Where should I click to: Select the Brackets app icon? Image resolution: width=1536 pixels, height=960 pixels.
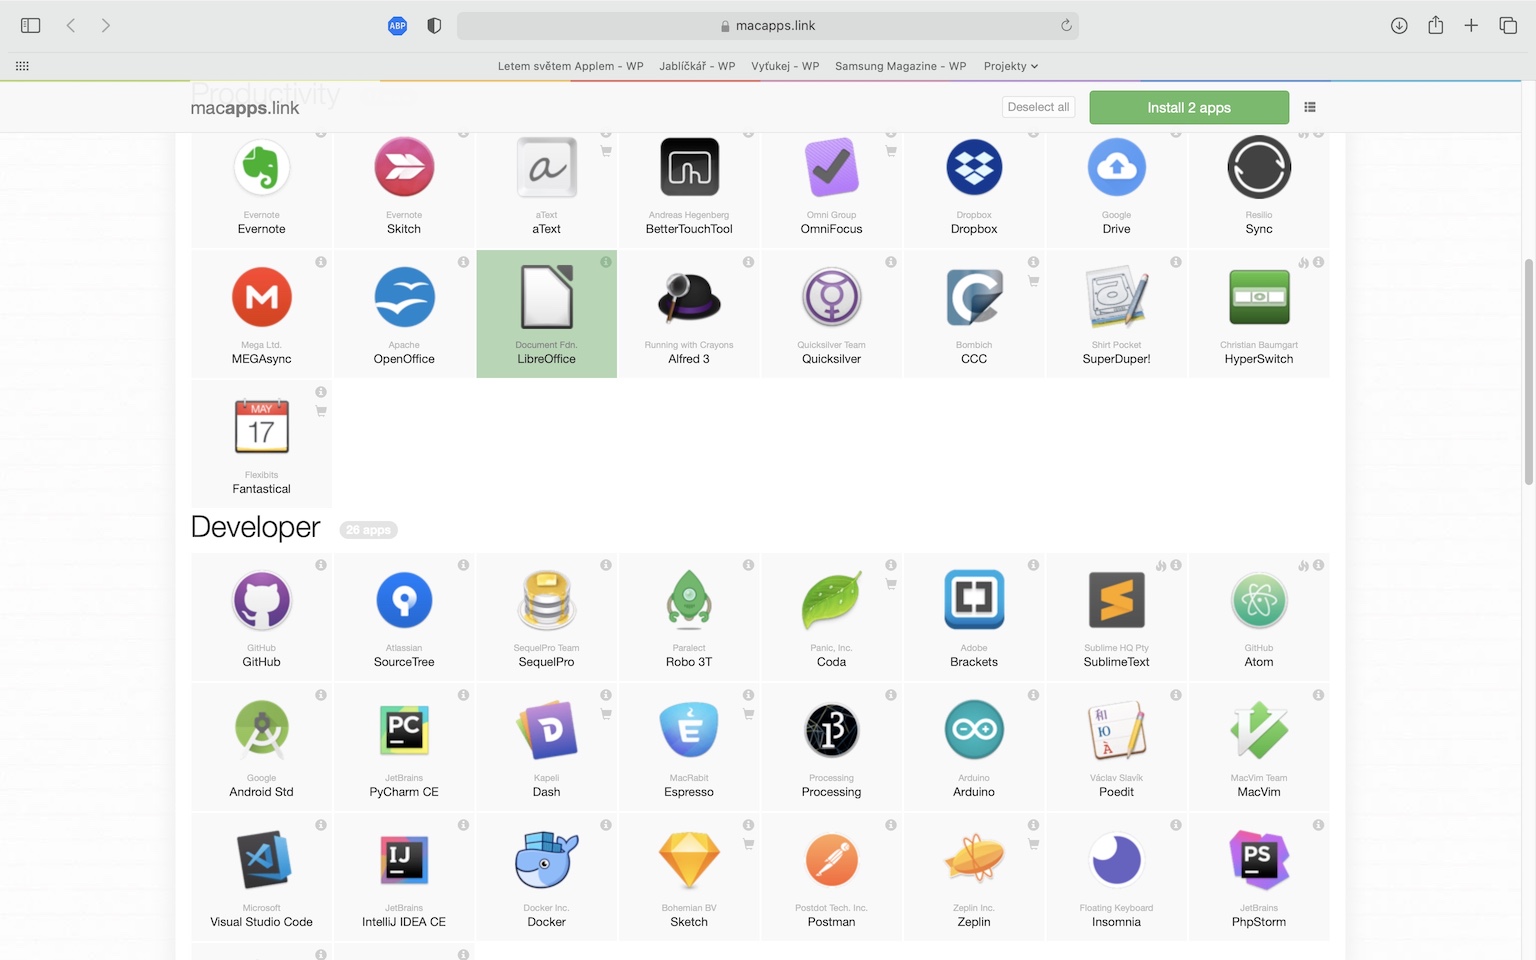(x=974, y=600)
